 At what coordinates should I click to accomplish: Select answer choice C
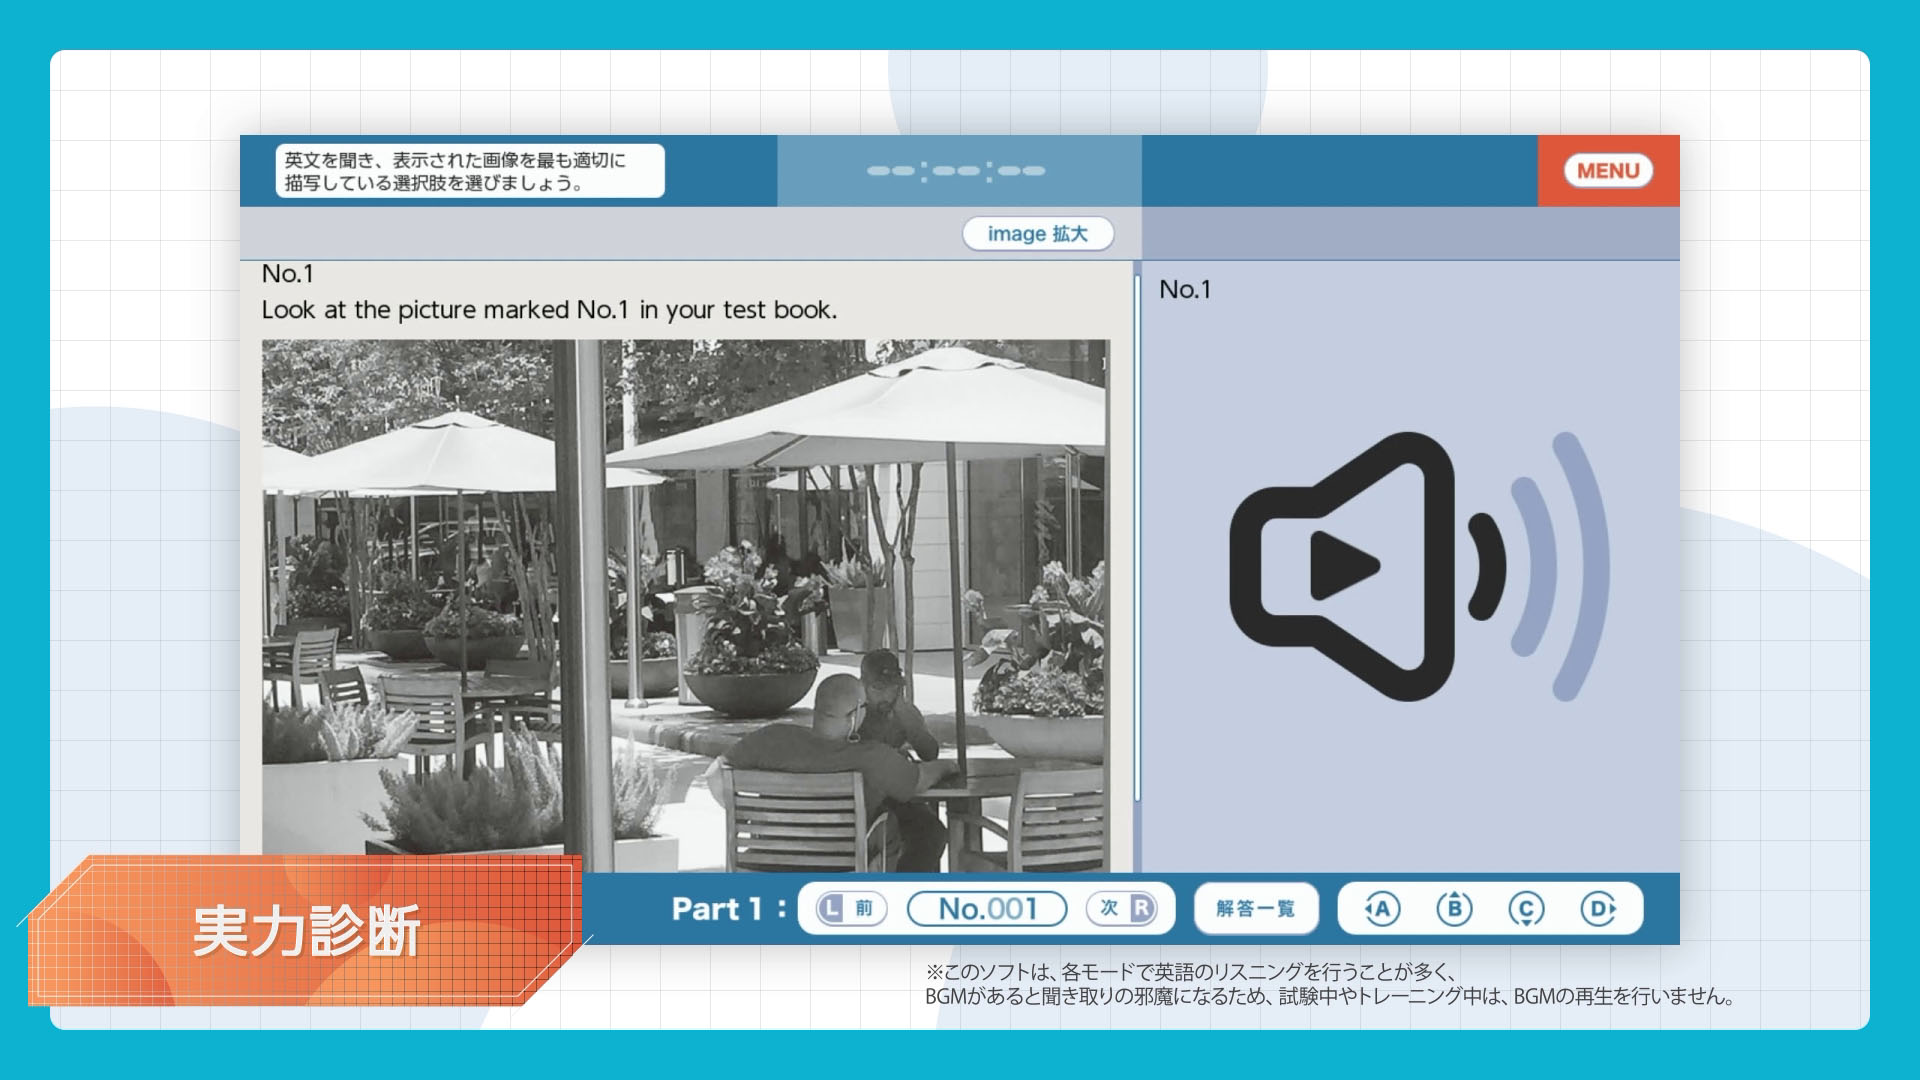pyautogui.click(x=1526, y=909)
